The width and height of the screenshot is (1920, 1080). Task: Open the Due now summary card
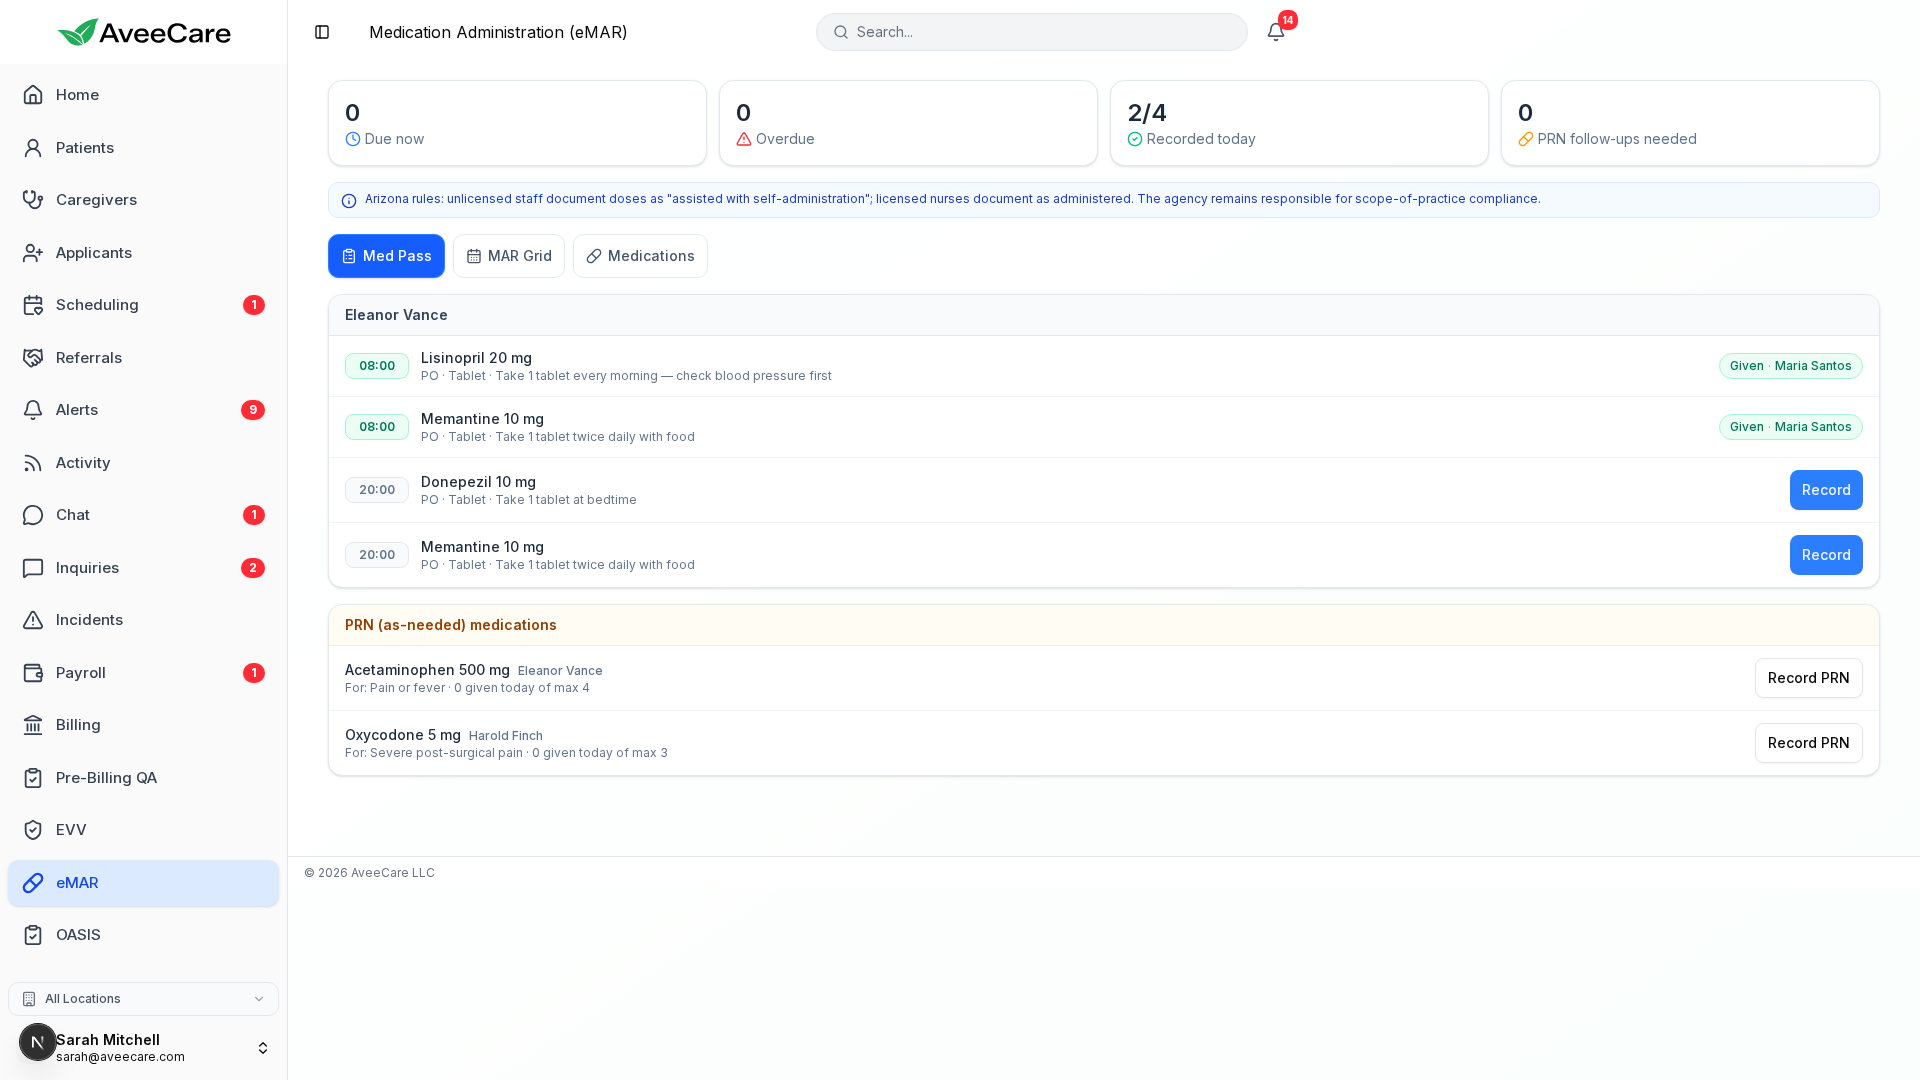tap(517, 123)
